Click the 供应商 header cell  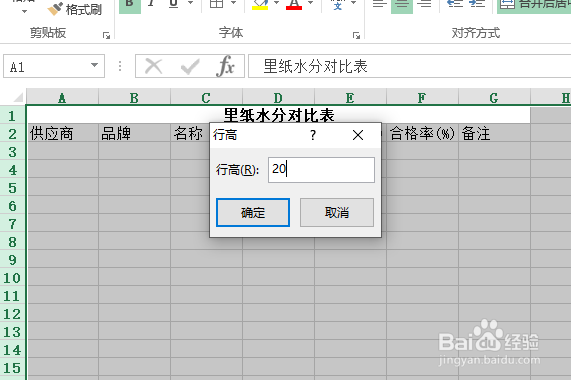point(63,133)
